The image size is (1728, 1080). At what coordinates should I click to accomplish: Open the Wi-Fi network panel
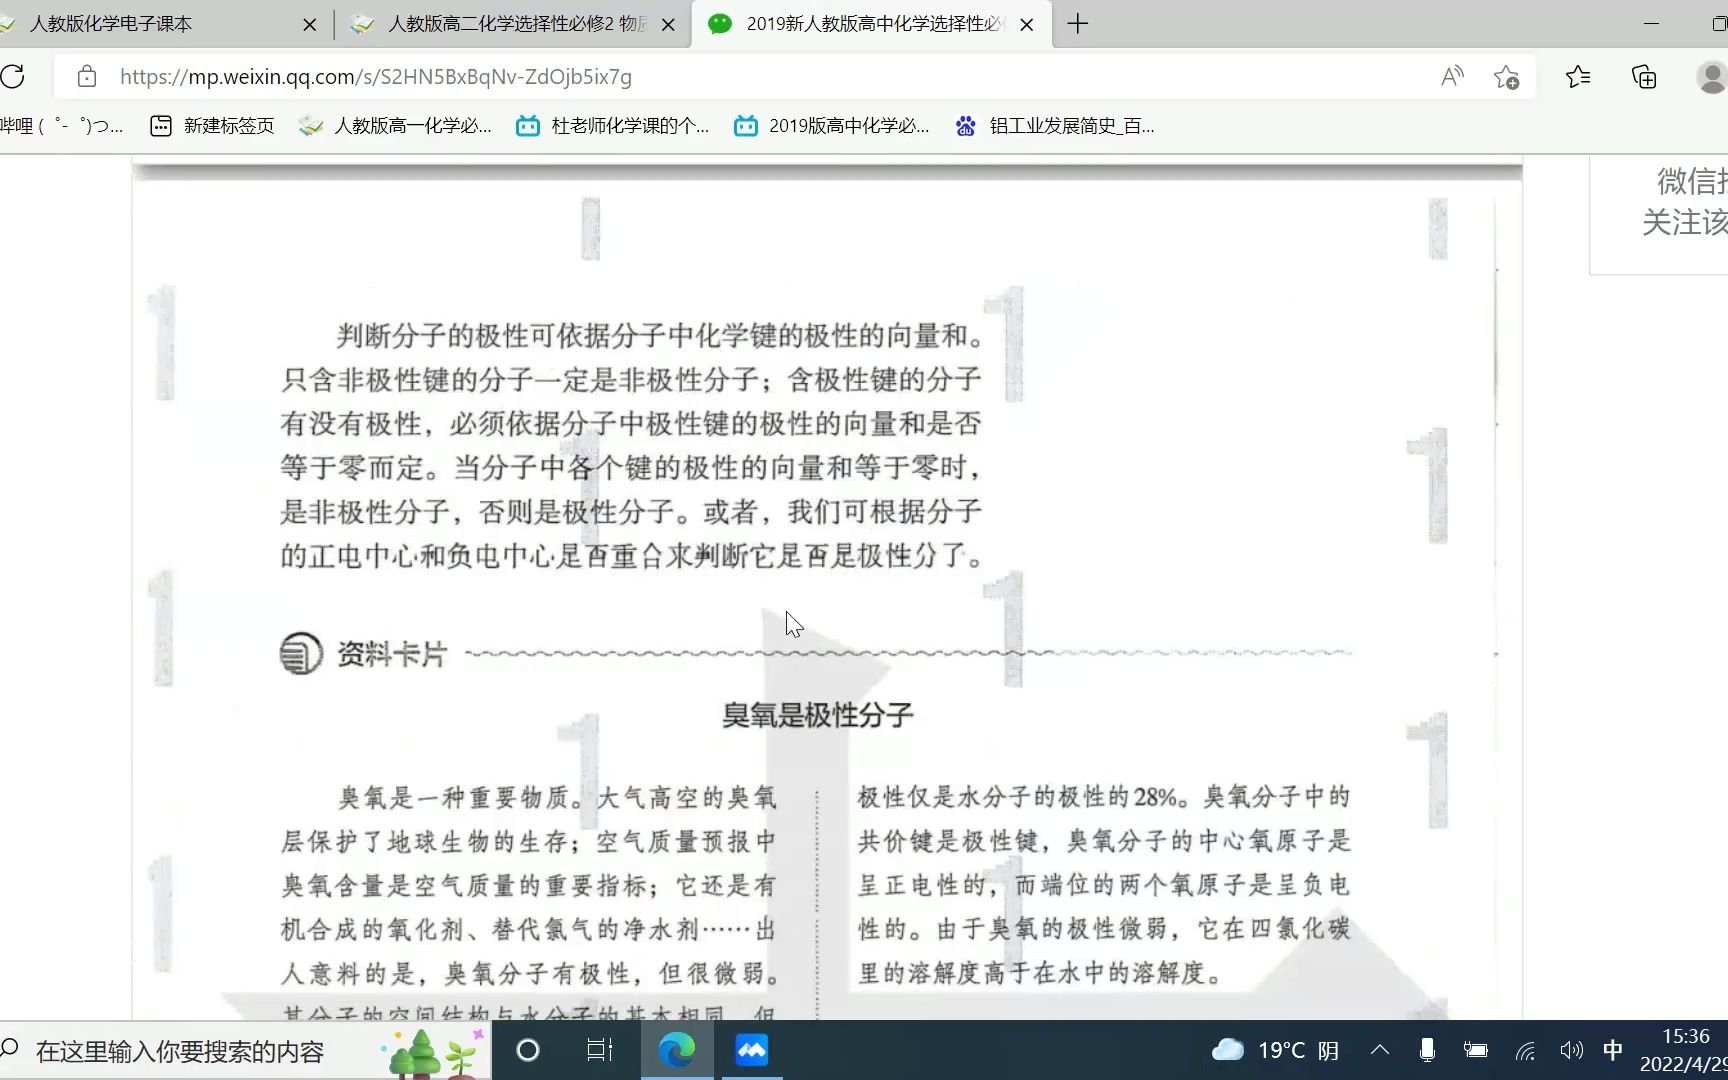click(x=1524, y=1050)
